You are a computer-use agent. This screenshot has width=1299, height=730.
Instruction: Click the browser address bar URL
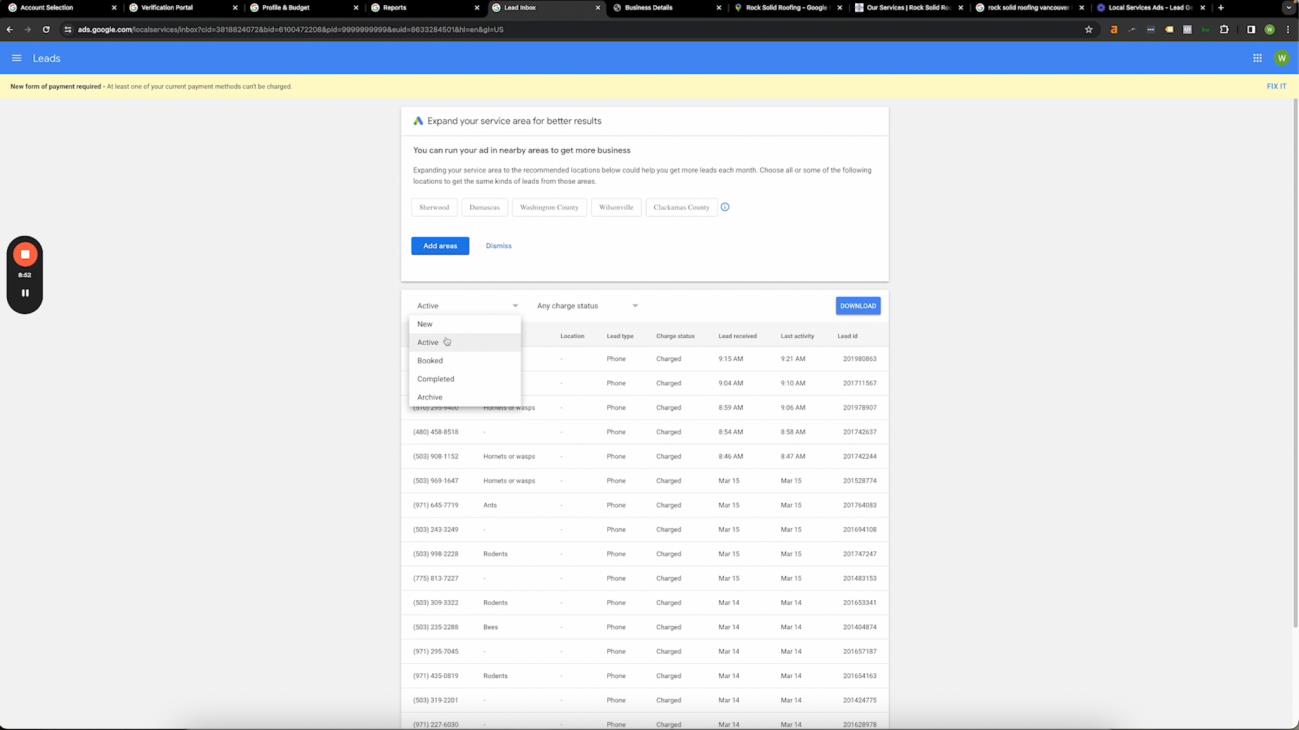click(x=291, y=29)
